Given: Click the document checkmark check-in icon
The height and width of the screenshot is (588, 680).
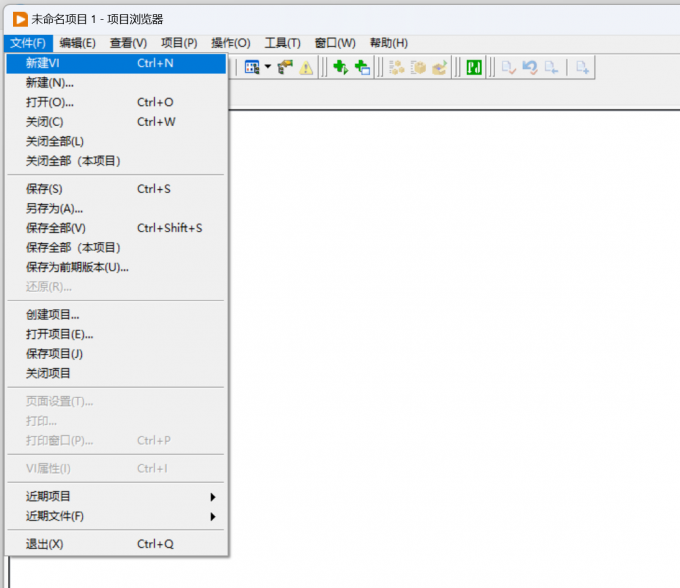Looking at the screenshot, I should point(508,68).
